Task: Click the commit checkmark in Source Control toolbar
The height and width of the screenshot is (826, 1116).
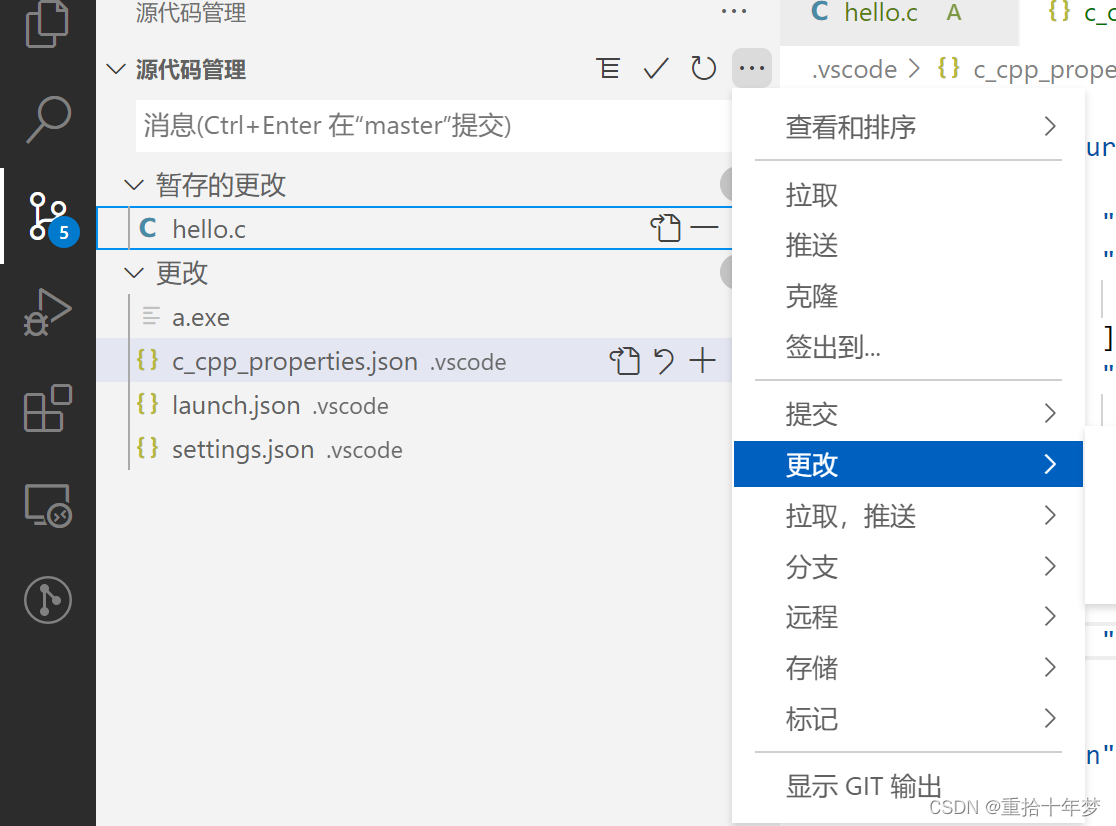Action: pyautogui.click(x=656, y=68)
